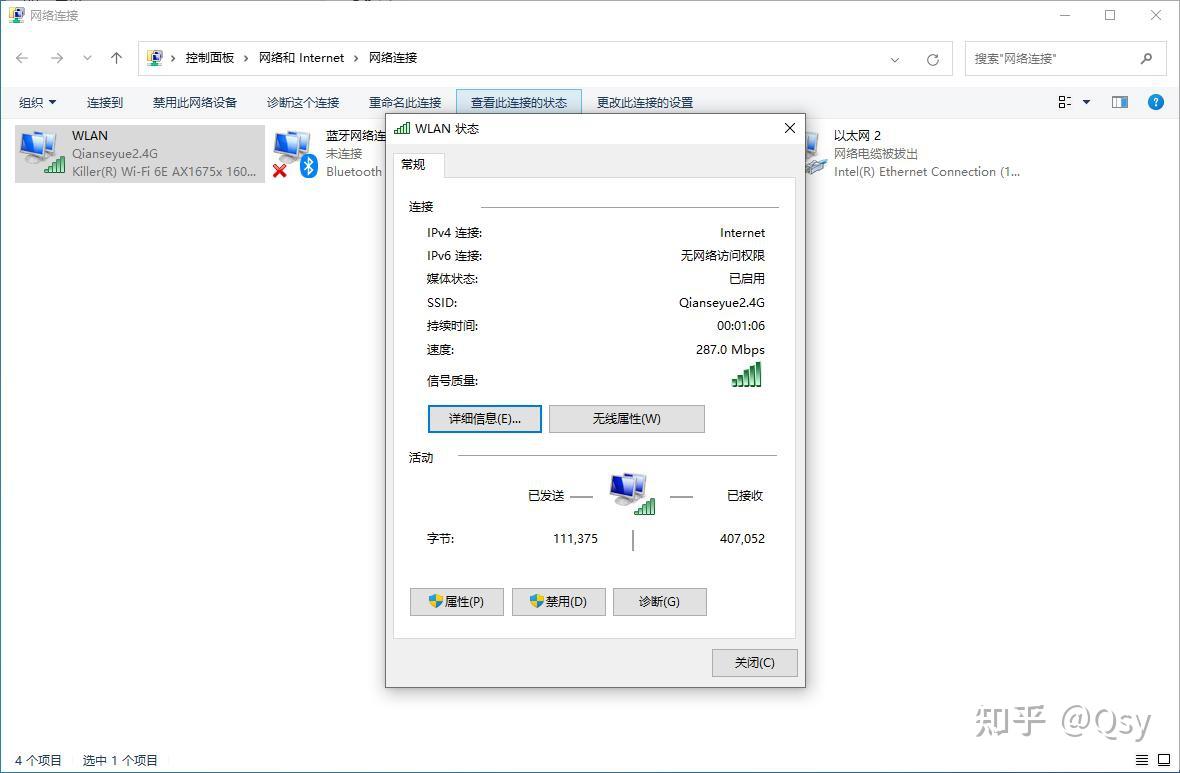Click the 无线属性(W) button
The width and height of the screenshot is (1180, 773).
627,418
